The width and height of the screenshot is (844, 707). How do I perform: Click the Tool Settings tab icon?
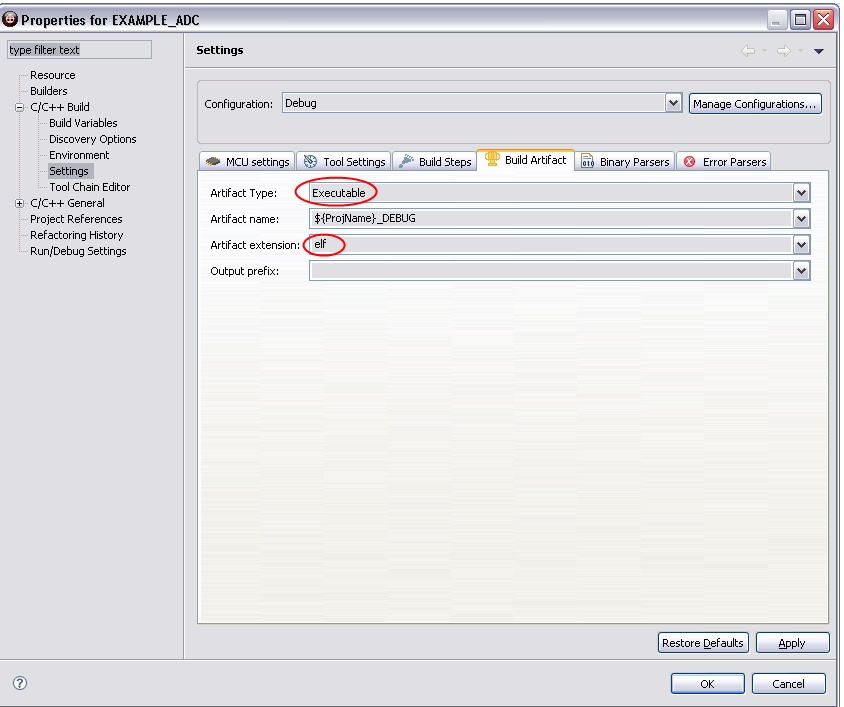[310, 161]
